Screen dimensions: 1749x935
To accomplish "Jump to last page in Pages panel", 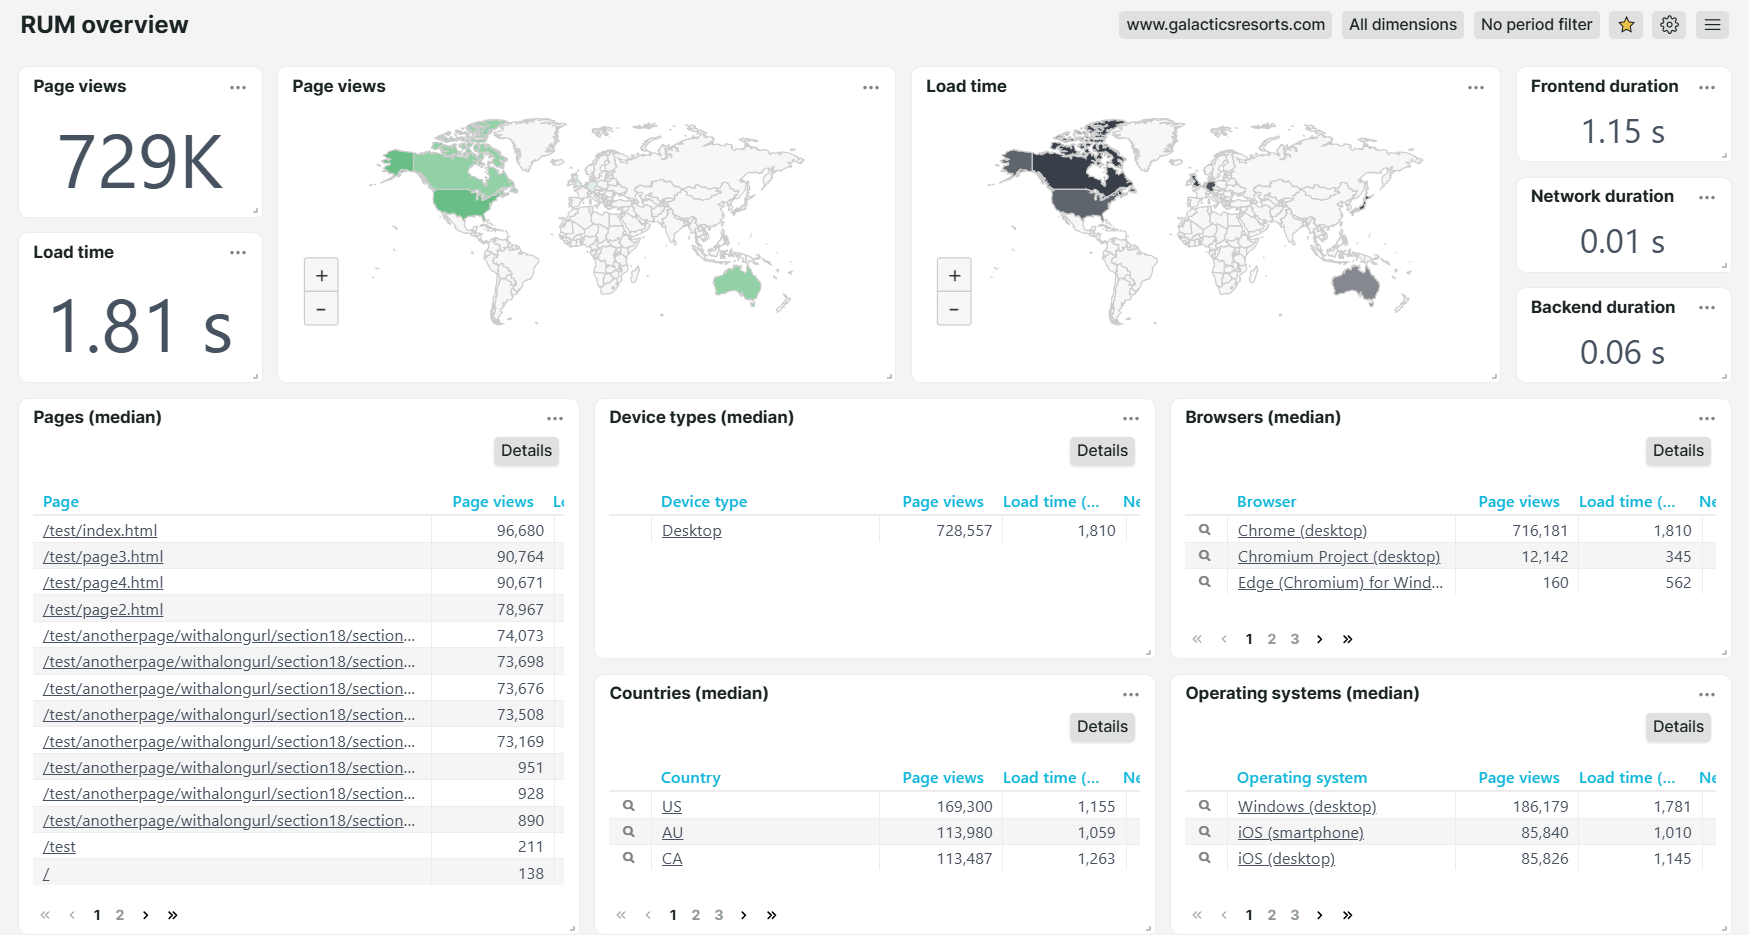I will (172, 915).
